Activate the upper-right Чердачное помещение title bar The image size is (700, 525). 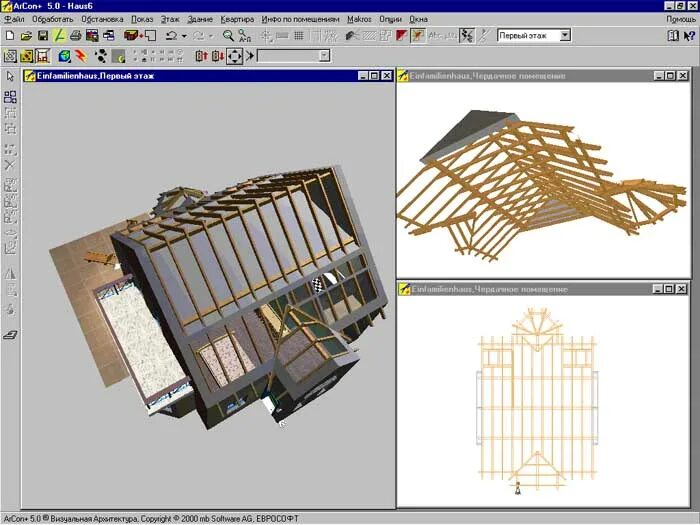[x=543, y=76]
